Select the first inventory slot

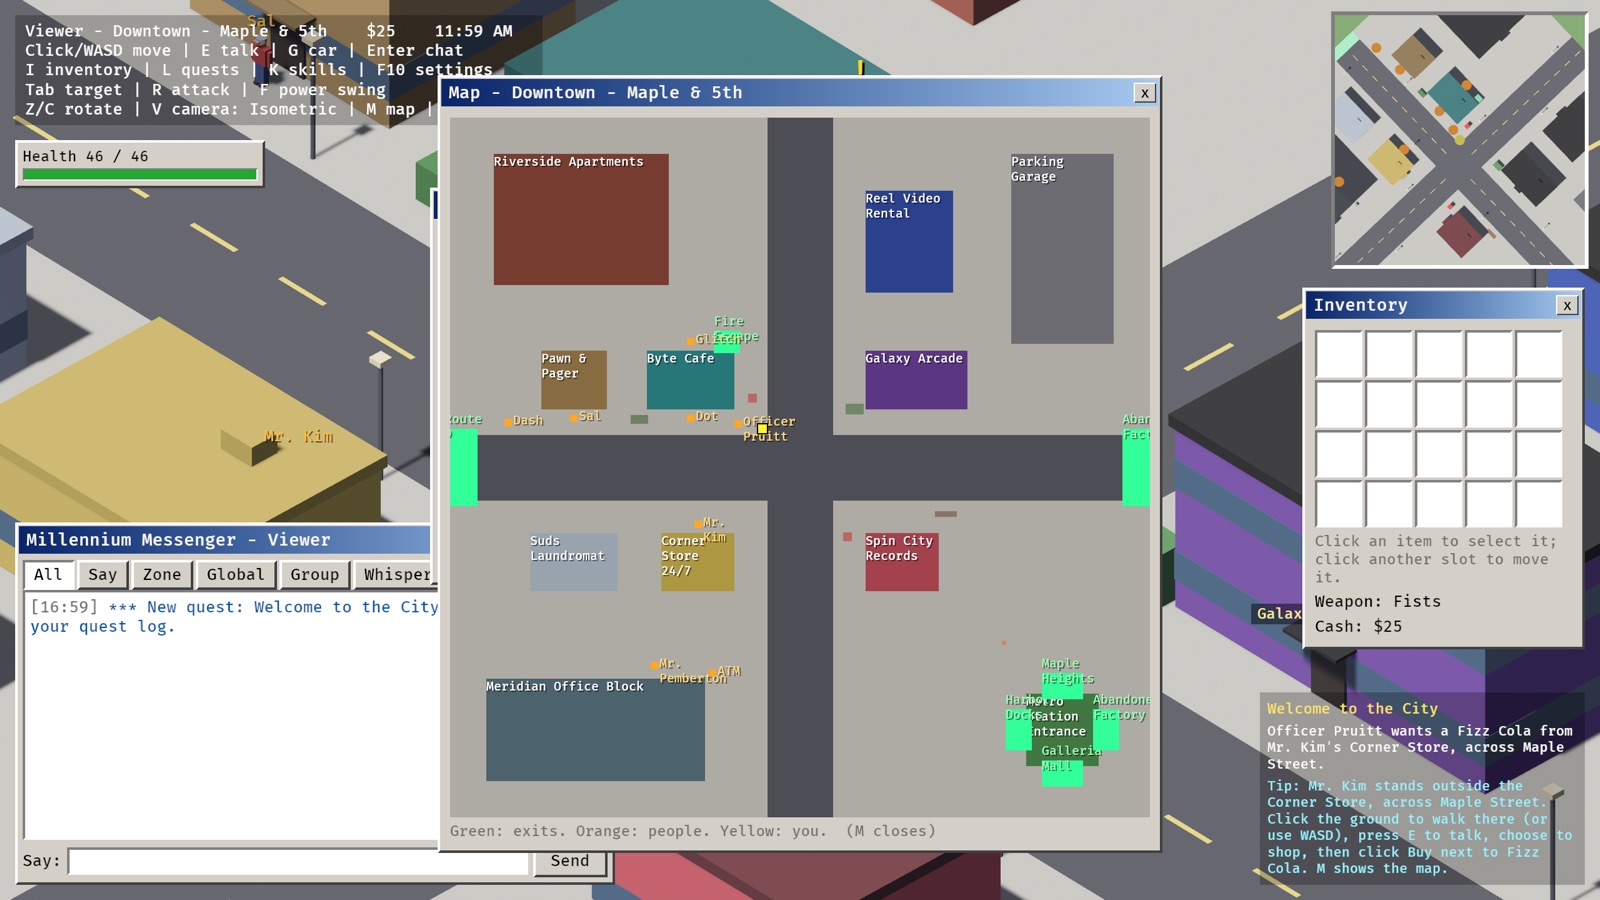point(1339,355)
